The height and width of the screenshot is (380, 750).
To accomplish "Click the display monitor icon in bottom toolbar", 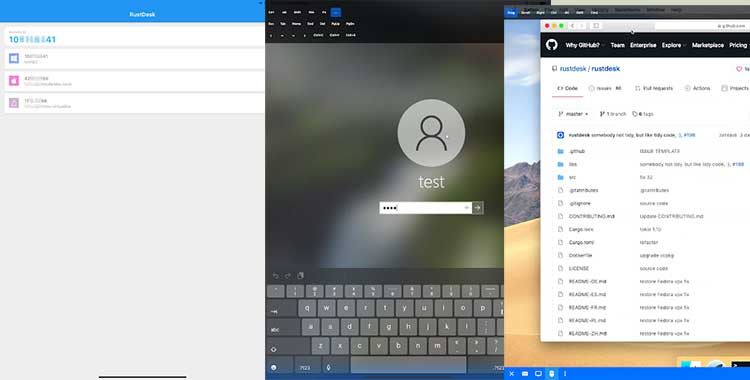I will 538,373.
